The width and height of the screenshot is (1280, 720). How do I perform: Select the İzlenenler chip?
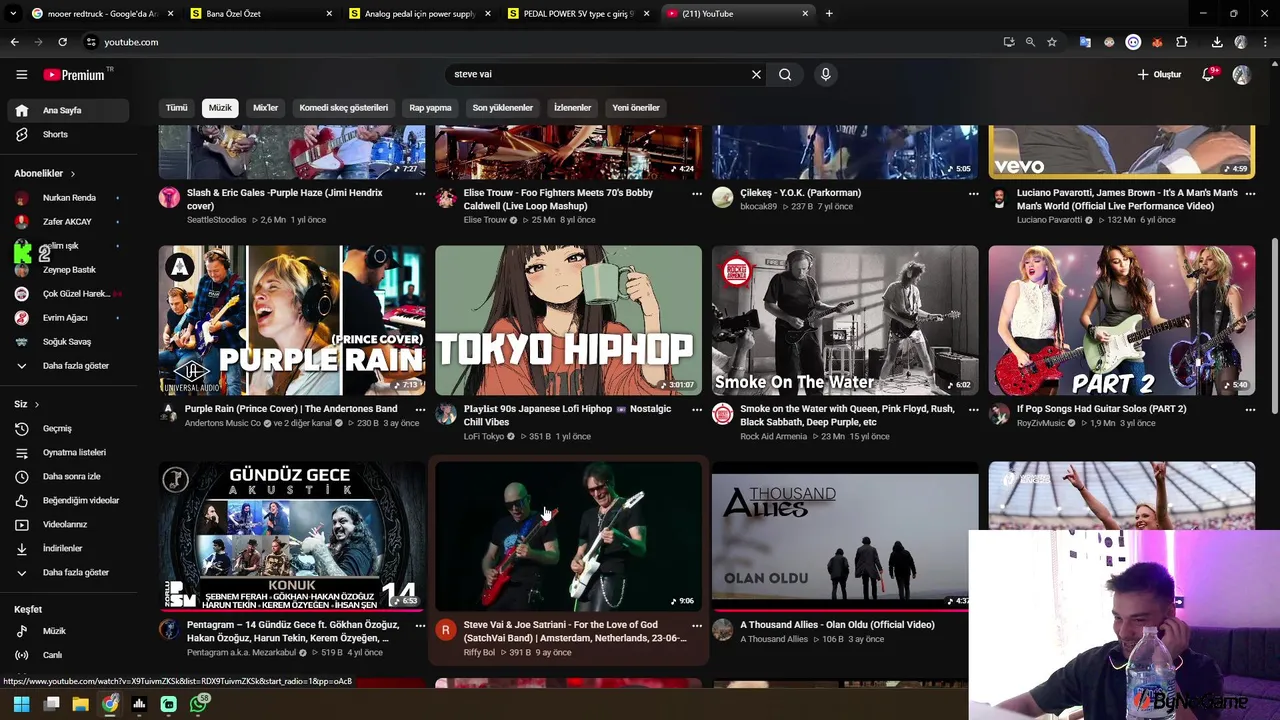[x=572, y=108]
